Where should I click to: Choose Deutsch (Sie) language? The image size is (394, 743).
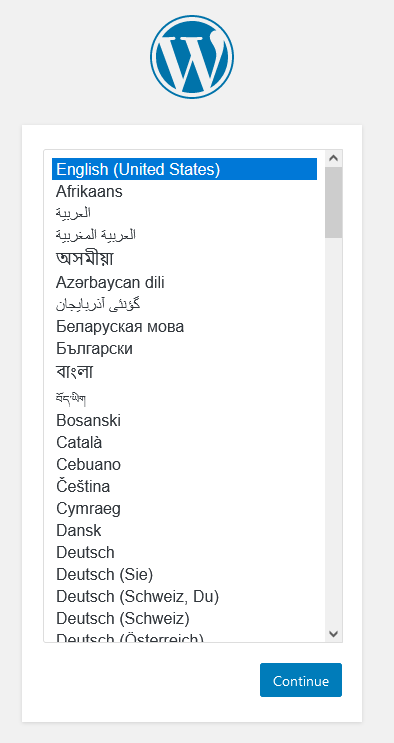pyautogui.click(x=184, y=574)
